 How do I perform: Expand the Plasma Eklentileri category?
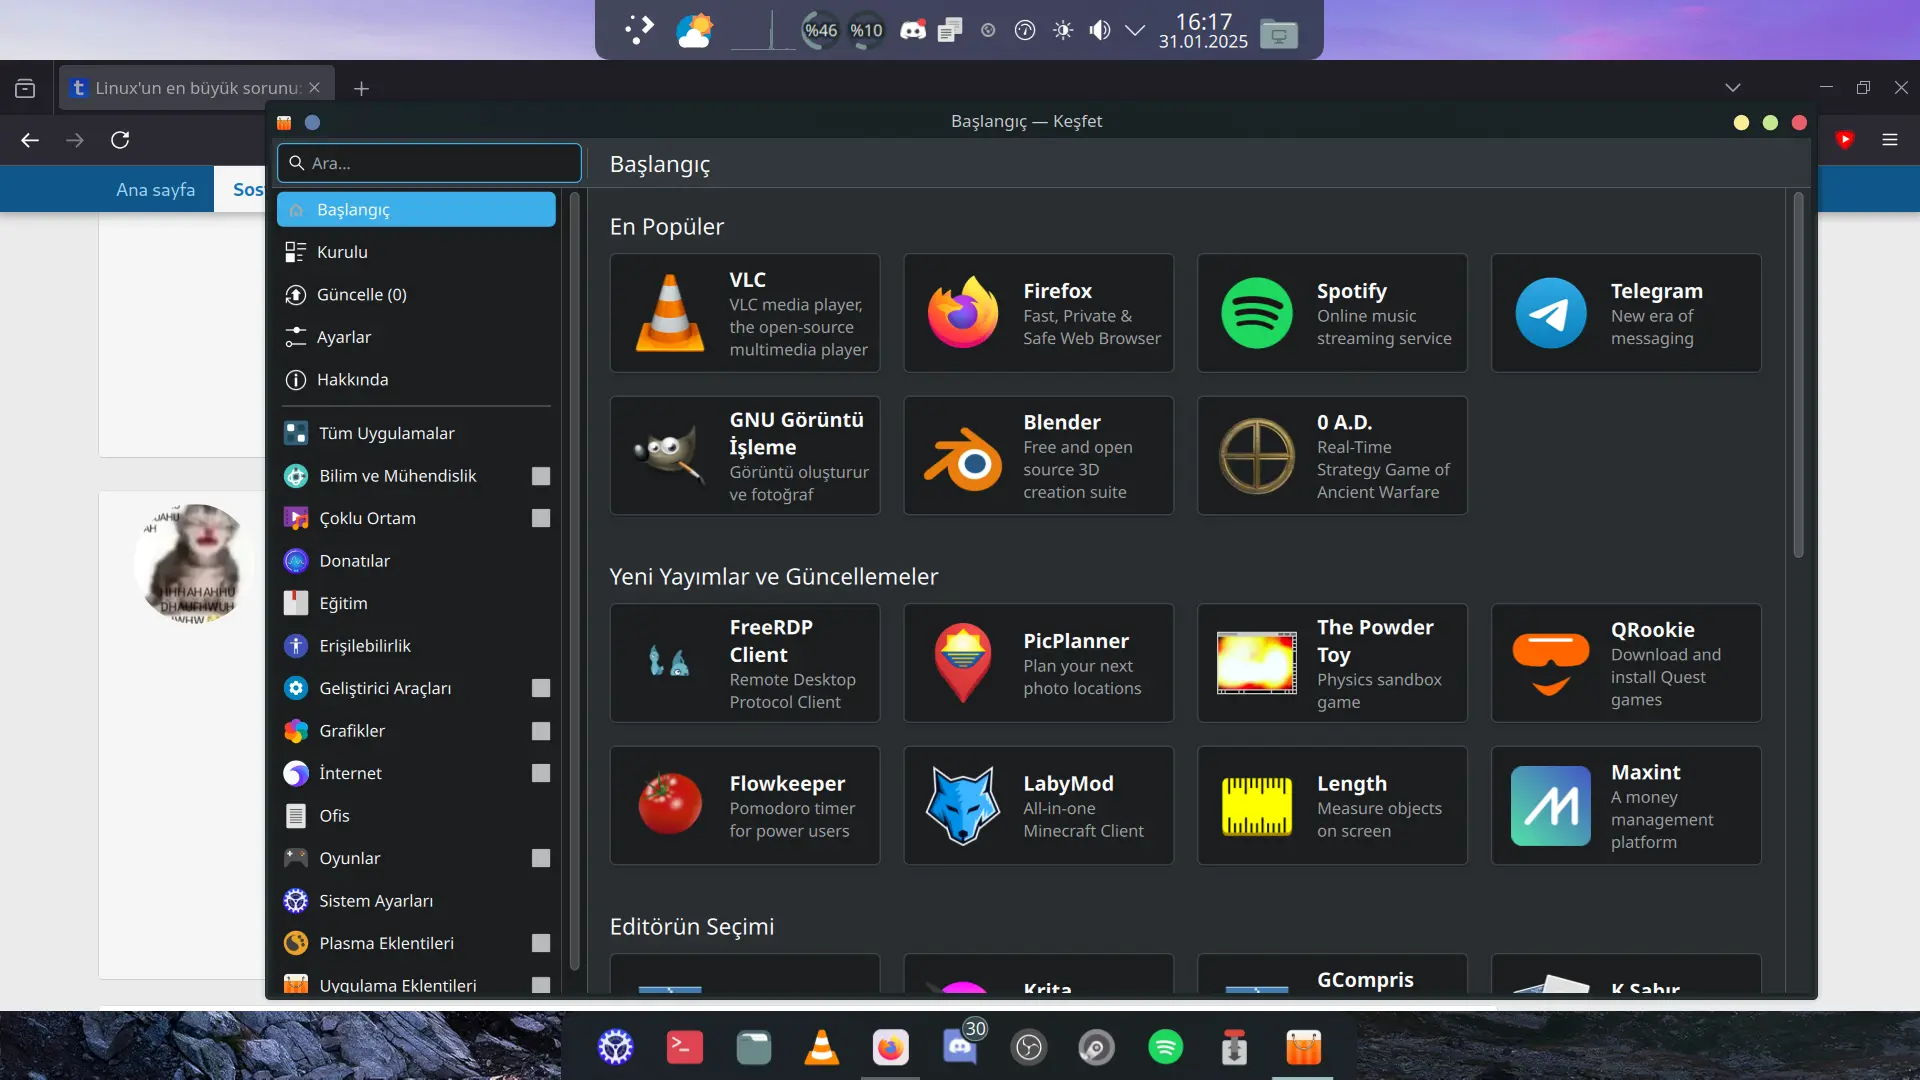pyautogui.click(x=541, y=943)
